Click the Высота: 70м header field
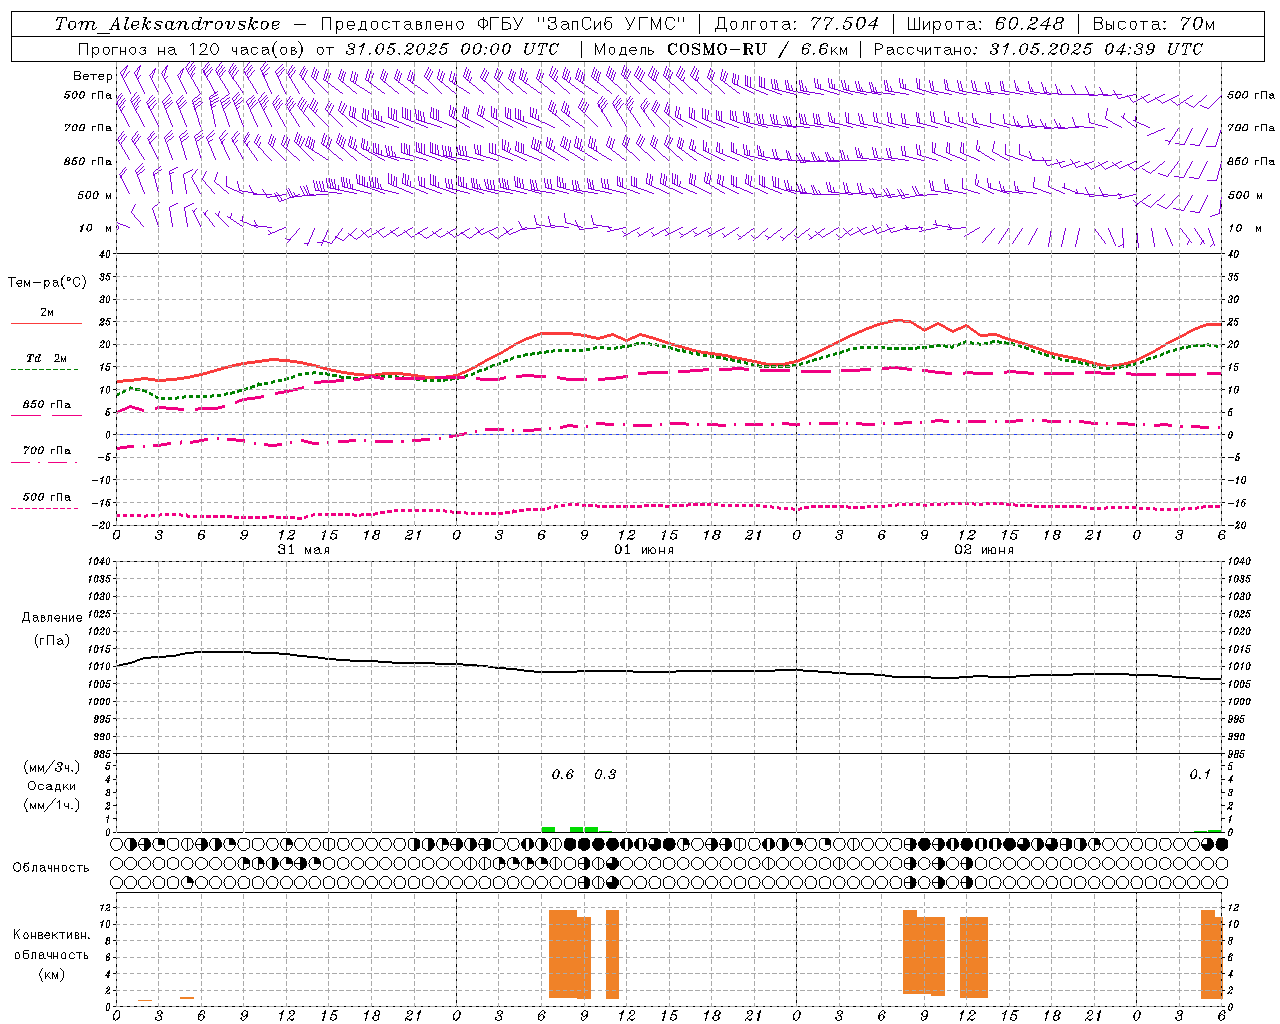This screenshot has width=1280, height=1024. pyautogui.click(x=1154, y=24)
